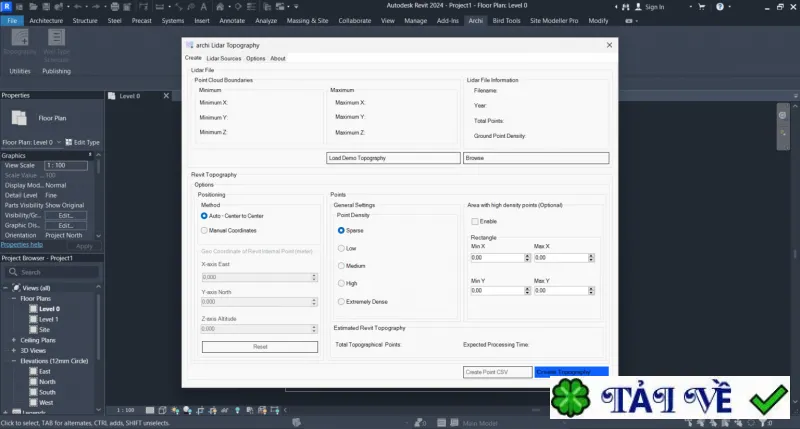Click the Crop View icon in view bar
This screenshot has height=429, width=800.
tap(200, 410)
